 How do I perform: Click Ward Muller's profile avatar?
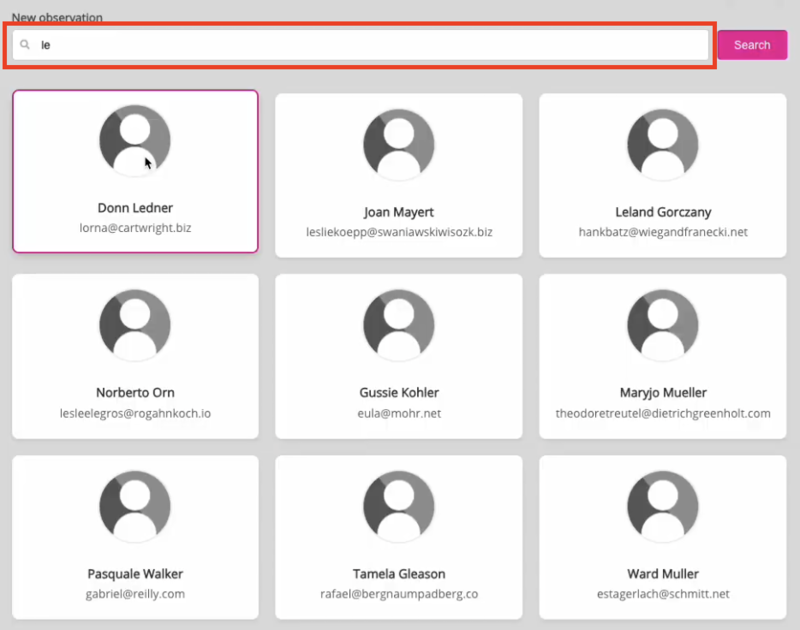(x=662, y=506)
